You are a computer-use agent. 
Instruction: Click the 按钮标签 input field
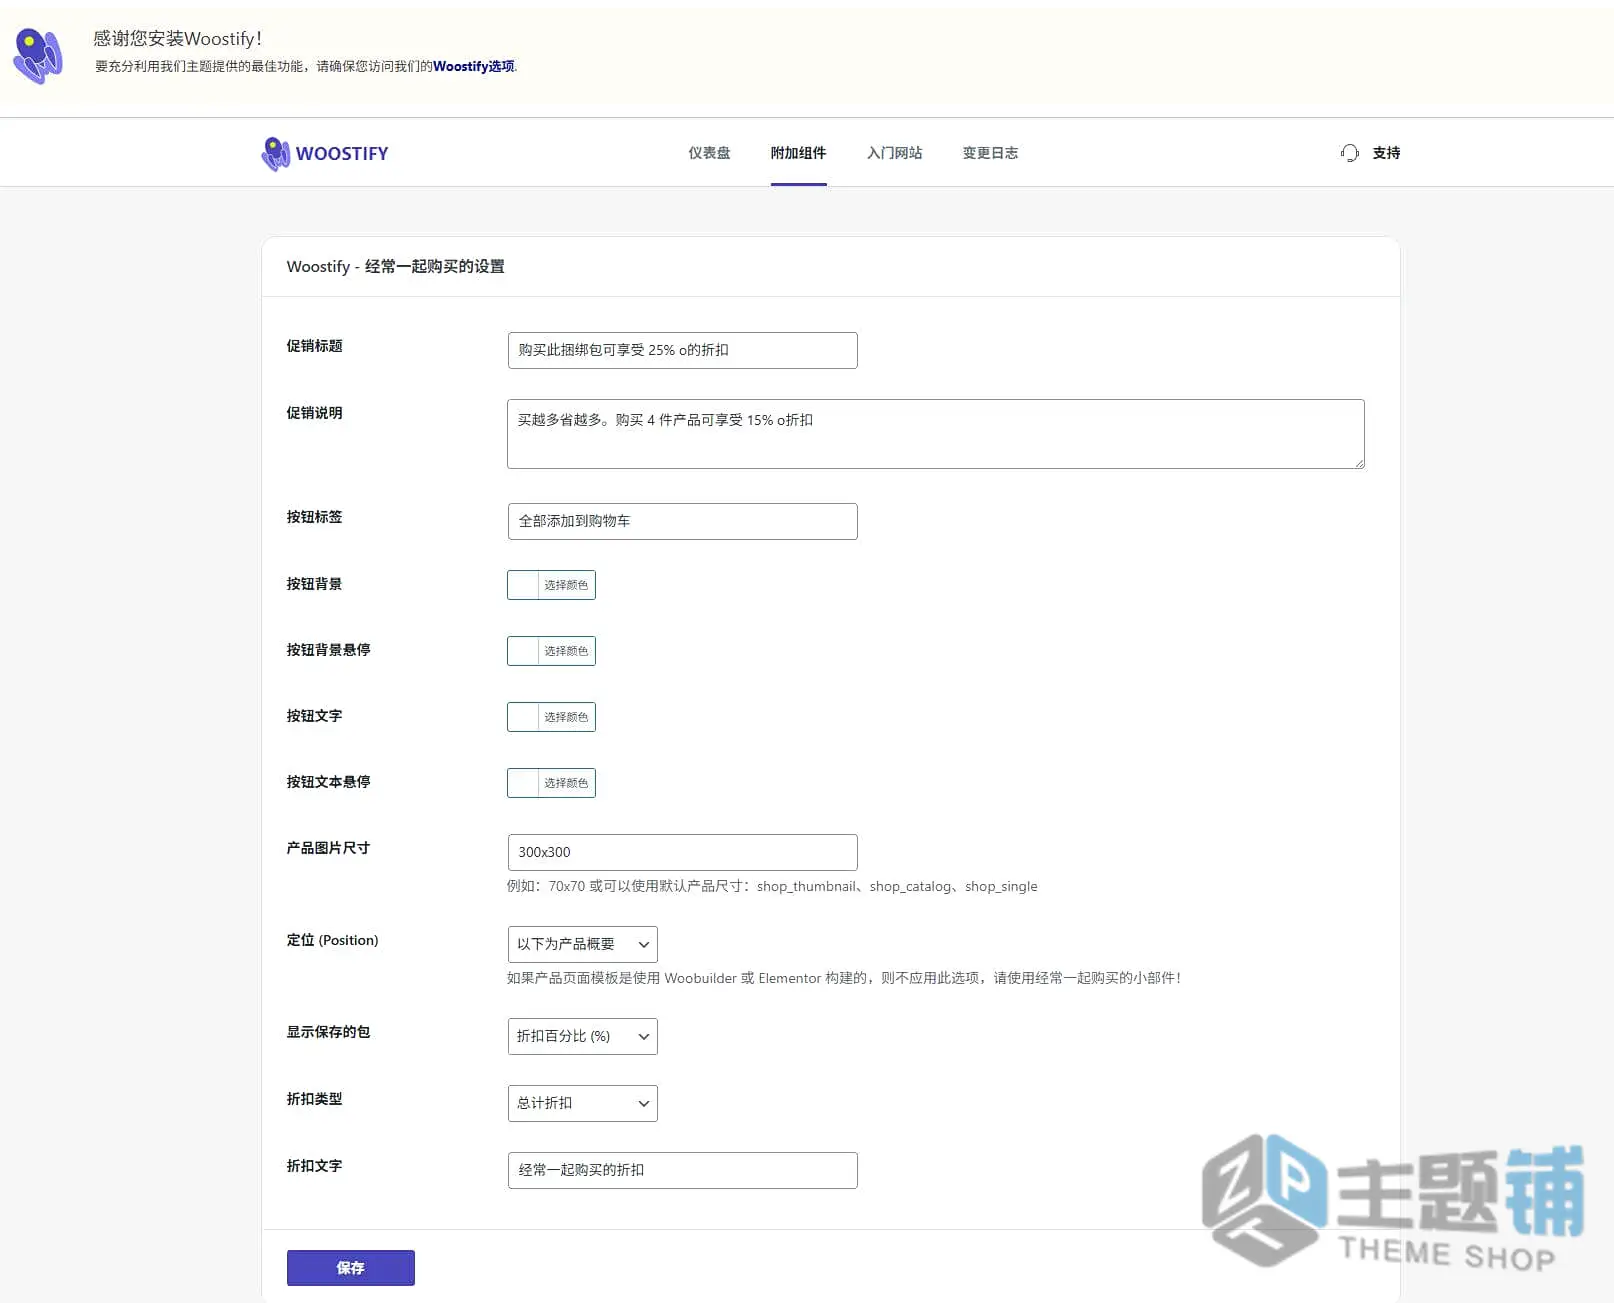pos(682,521)
